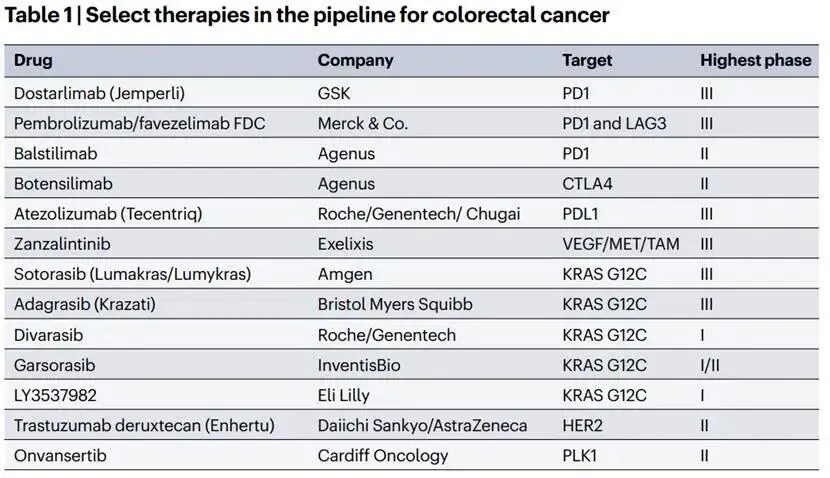Viewport: 830px width, 478px height.
Task: Click the InventisBio company cell
Action: point(359,365)
